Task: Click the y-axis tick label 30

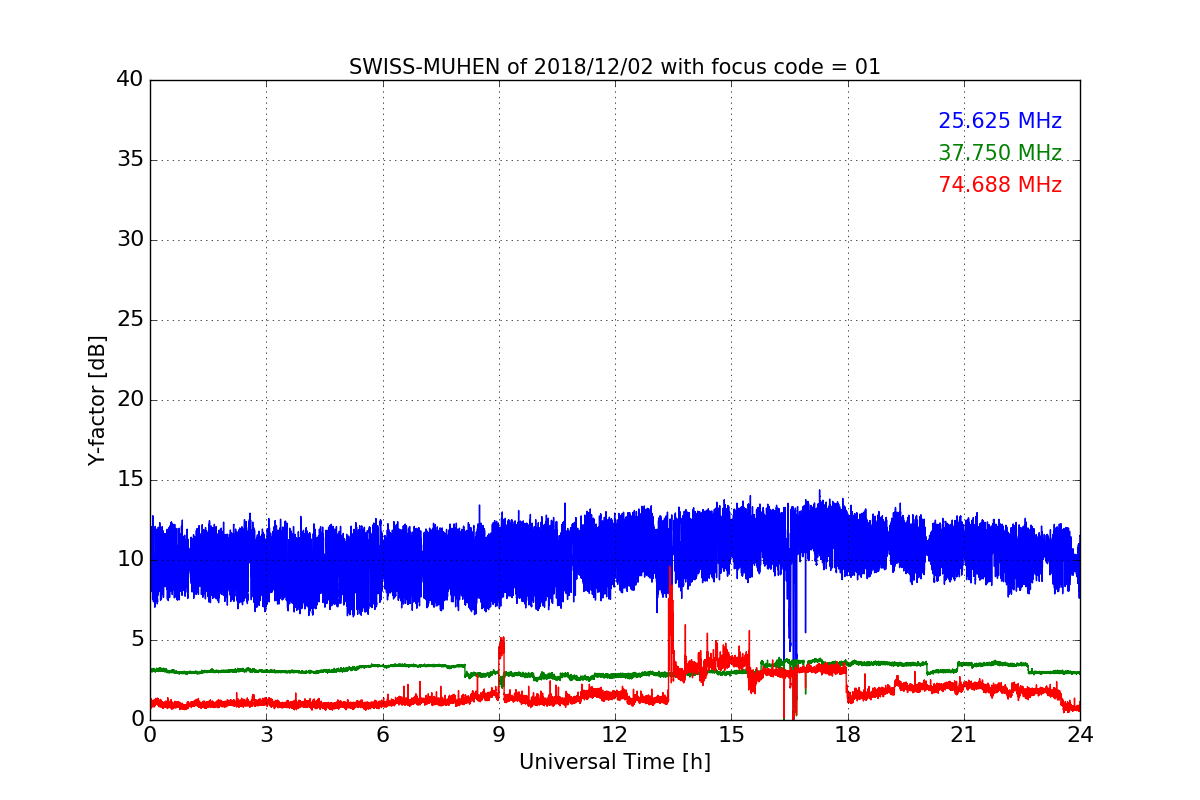Action: point(130,239)
